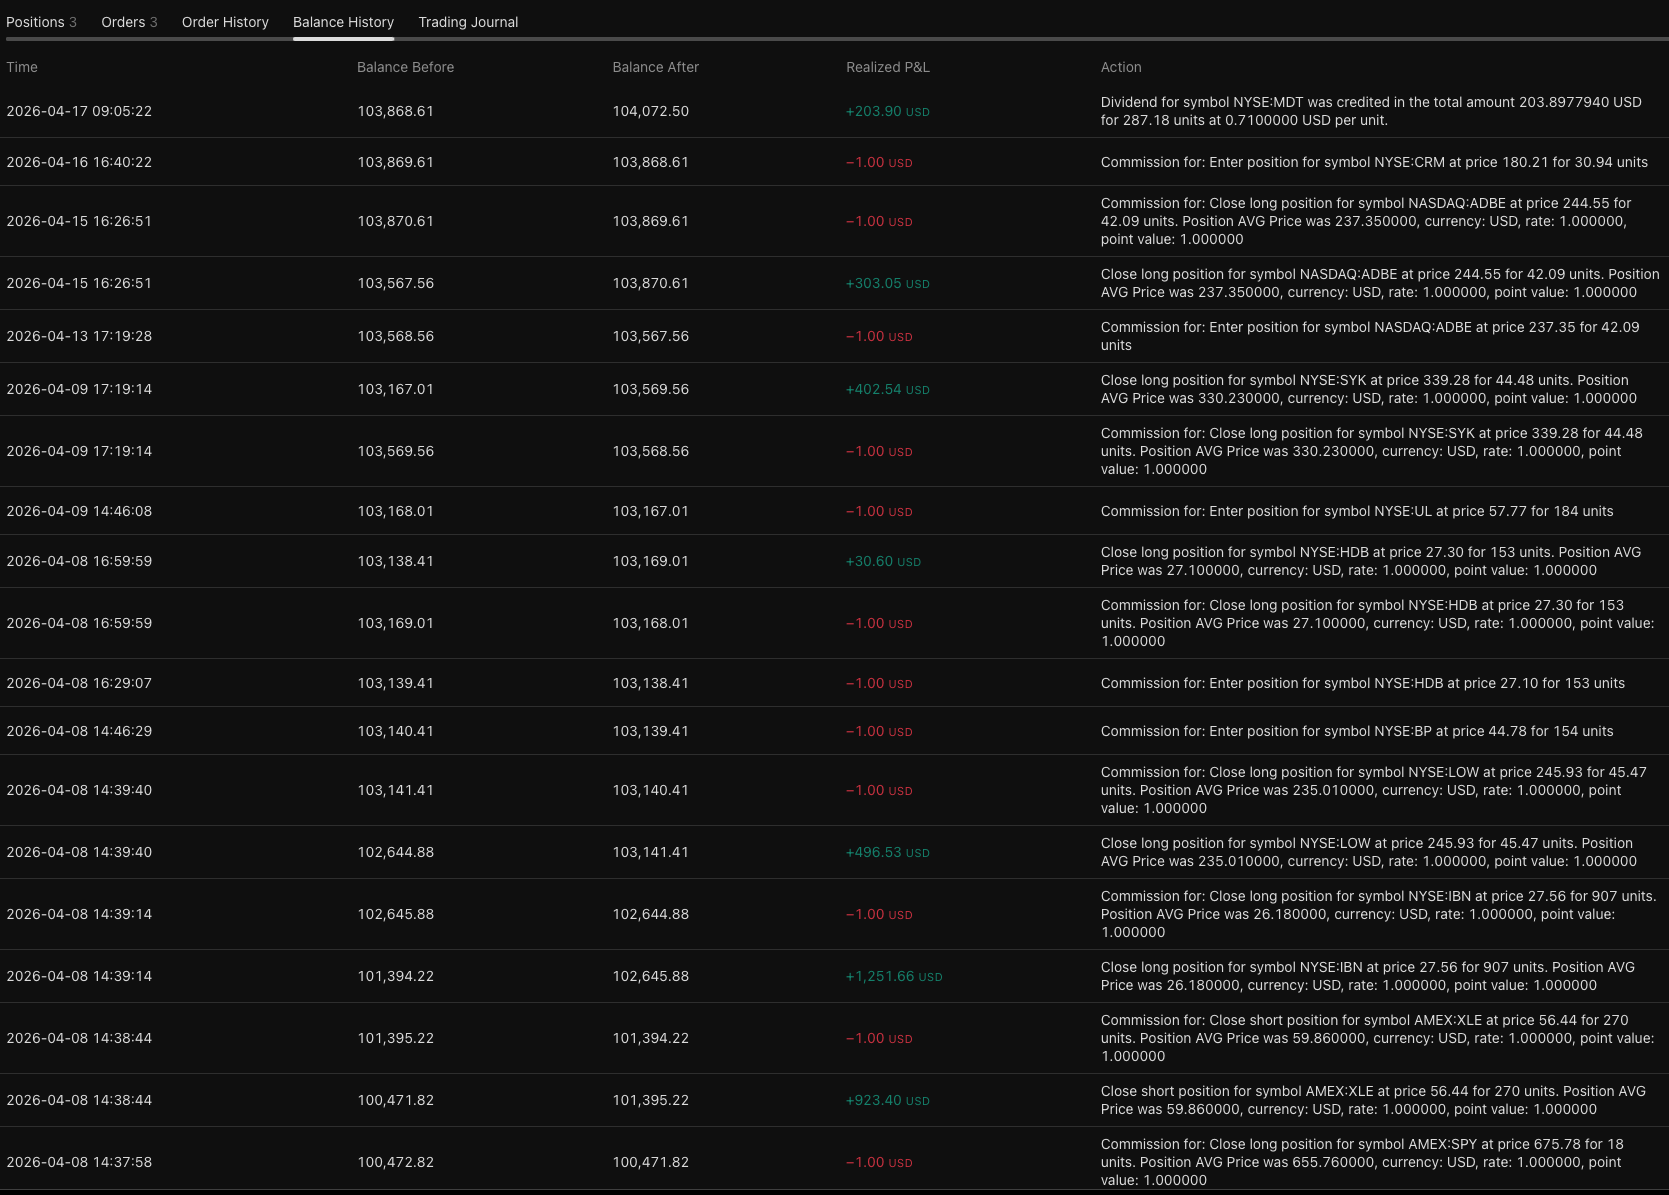Open the Positions tab
Viewport: 1669px width, 1195px height.
click(41, 22)
